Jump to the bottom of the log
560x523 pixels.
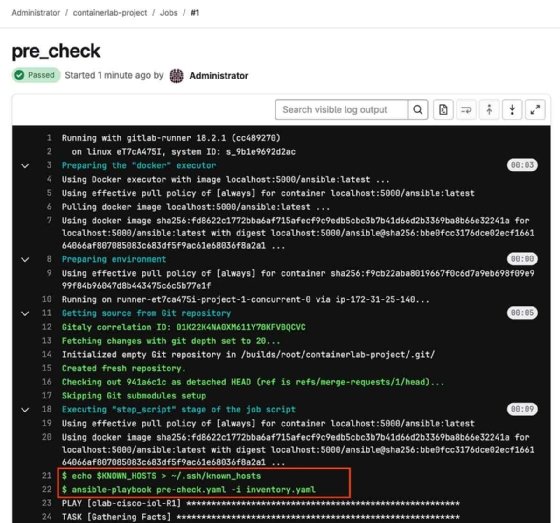pyautogui.click(x=512, y=110)
